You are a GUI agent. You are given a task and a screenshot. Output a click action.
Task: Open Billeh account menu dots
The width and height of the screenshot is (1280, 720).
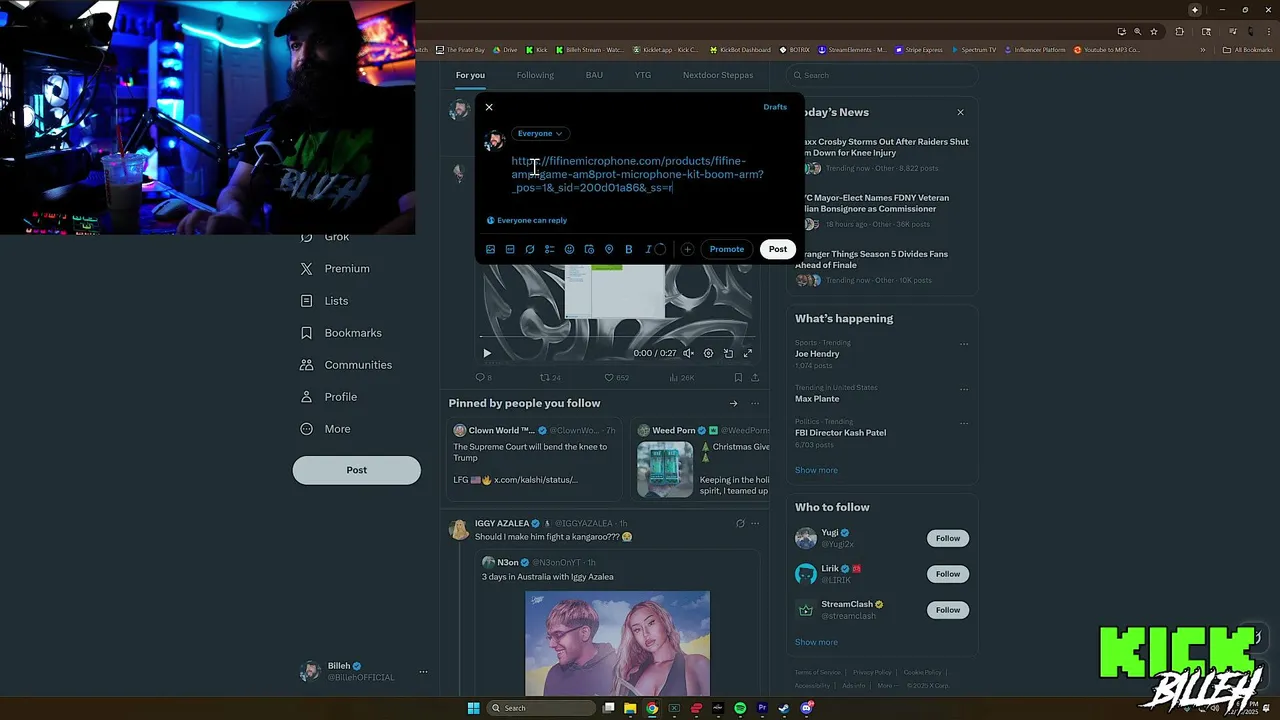(x=423, y=672)
